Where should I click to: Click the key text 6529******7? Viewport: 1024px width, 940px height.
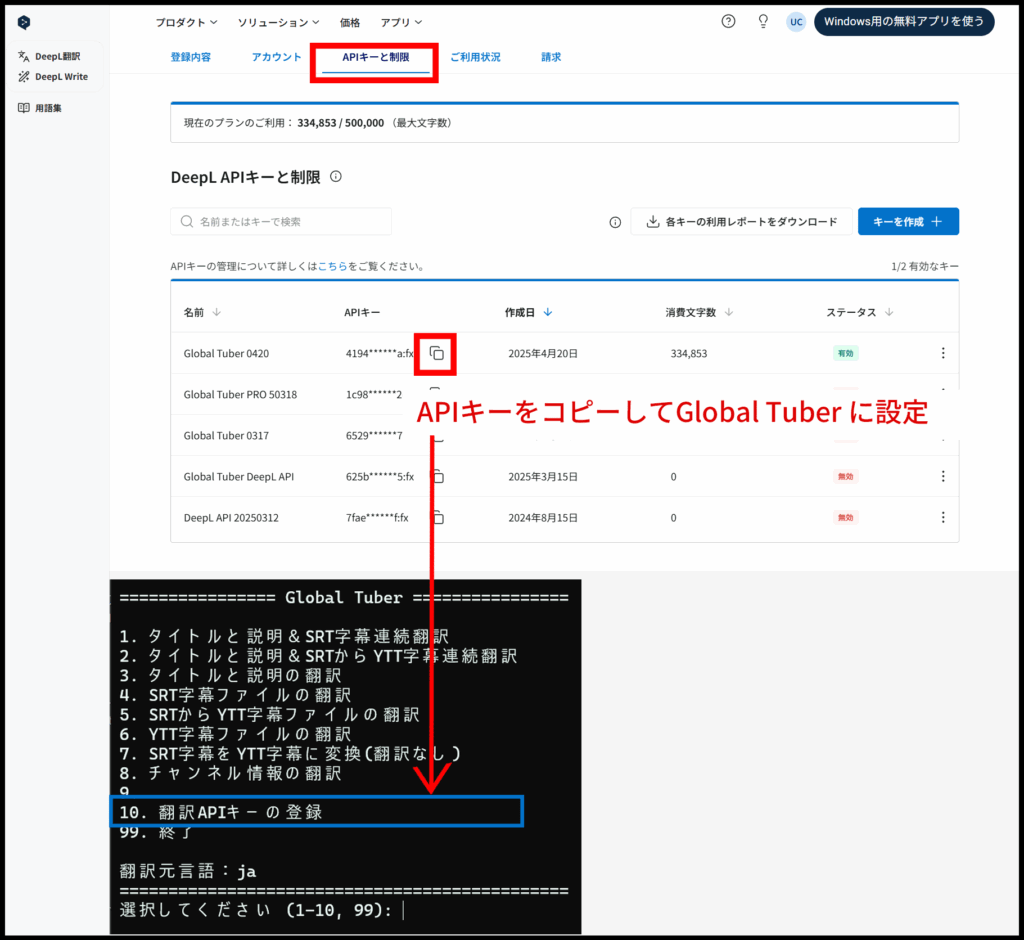(374, 436)
